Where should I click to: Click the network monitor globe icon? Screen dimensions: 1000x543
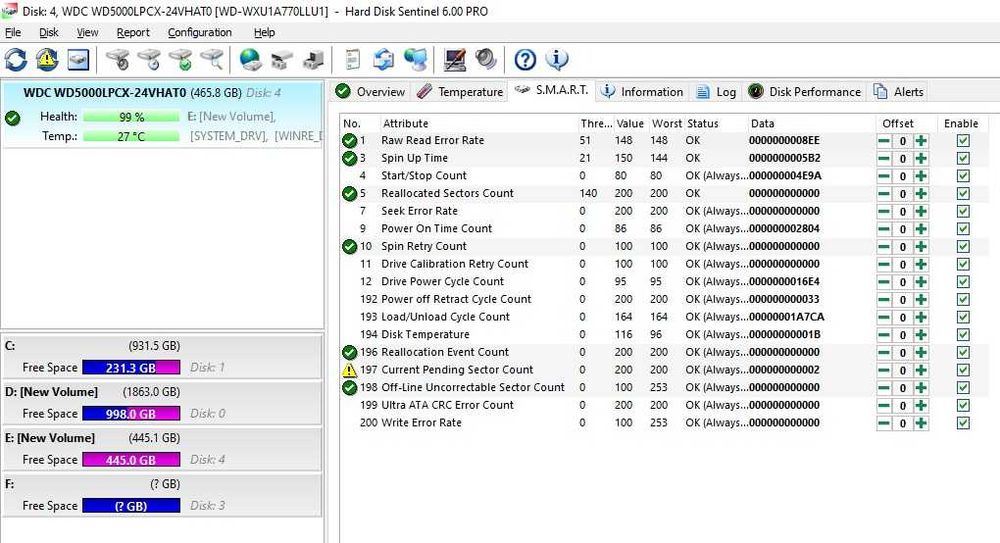click(x=415, y=60)
